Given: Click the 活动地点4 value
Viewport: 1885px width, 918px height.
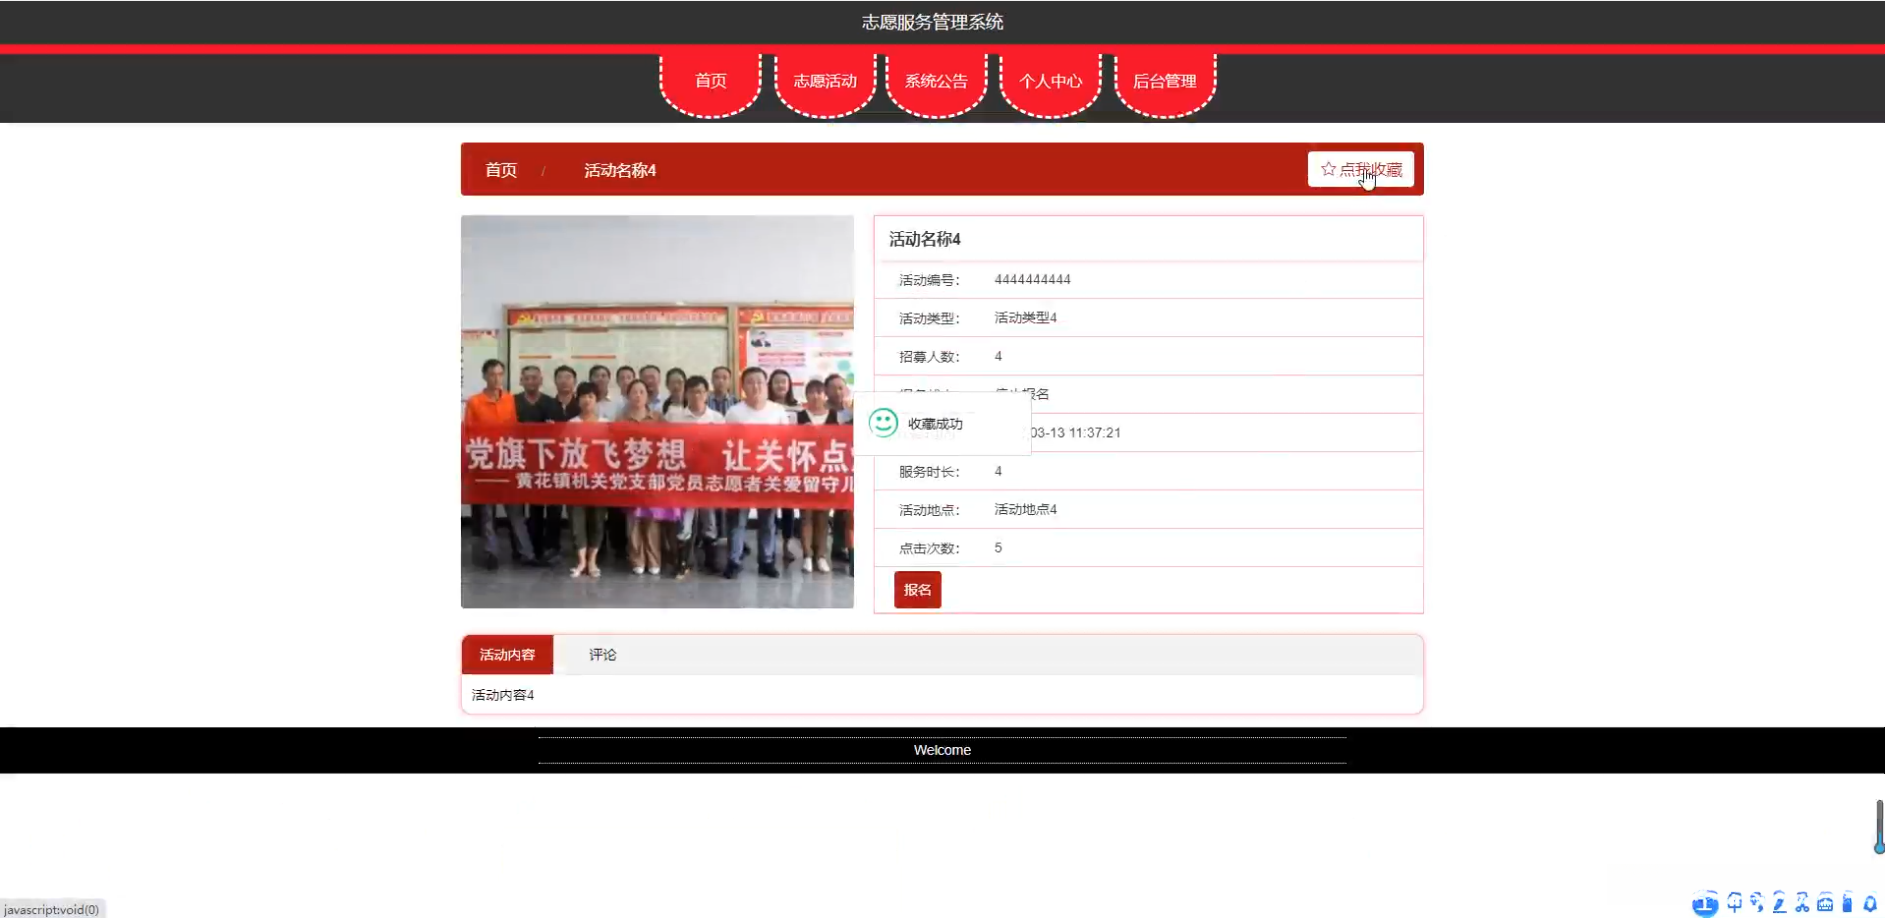Looking at the screenshot, I should pyautogui.click(x=1025, y=510).
